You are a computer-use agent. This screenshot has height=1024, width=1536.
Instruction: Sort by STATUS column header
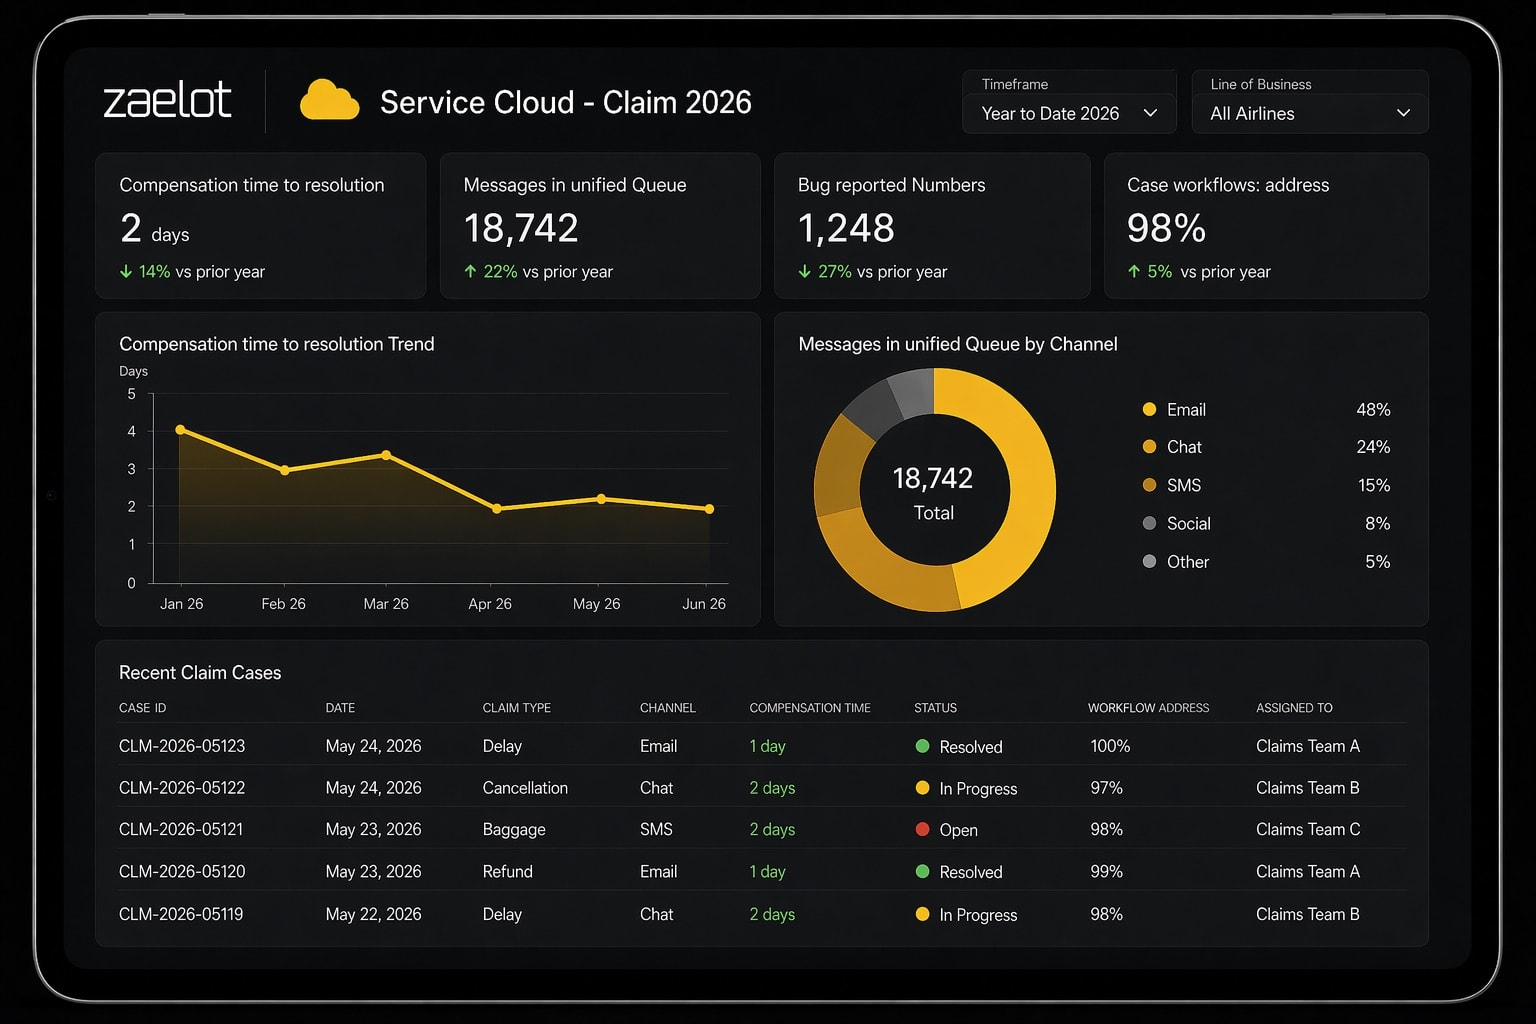pyautogui.click(x=935, y=708)
